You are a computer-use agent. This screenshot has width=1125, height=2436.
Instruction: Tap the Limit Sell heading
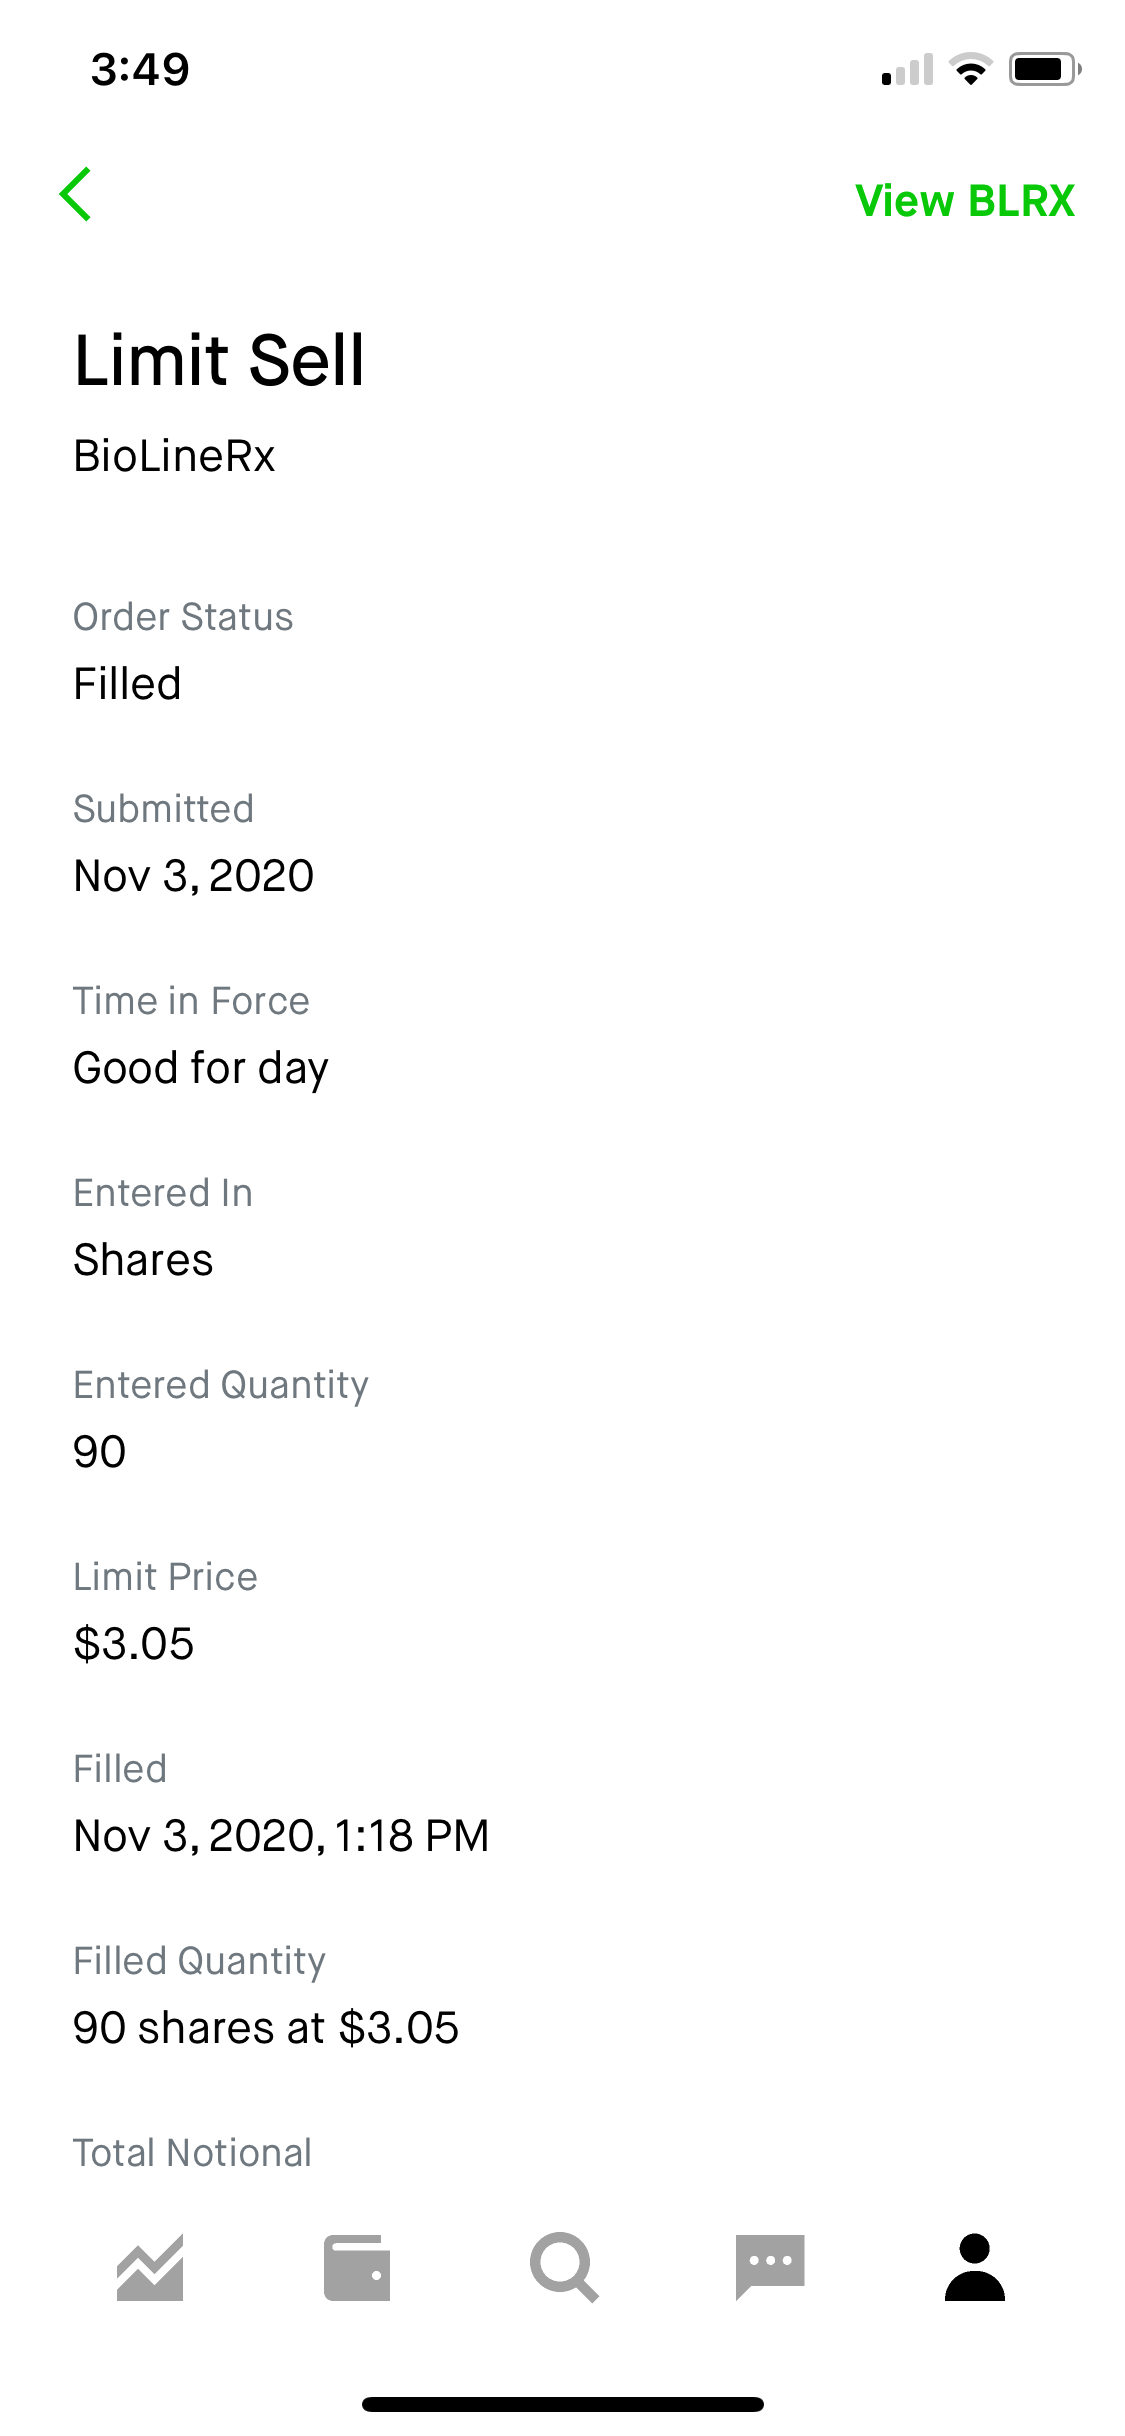pyautogui.click(x=219, y=360)
